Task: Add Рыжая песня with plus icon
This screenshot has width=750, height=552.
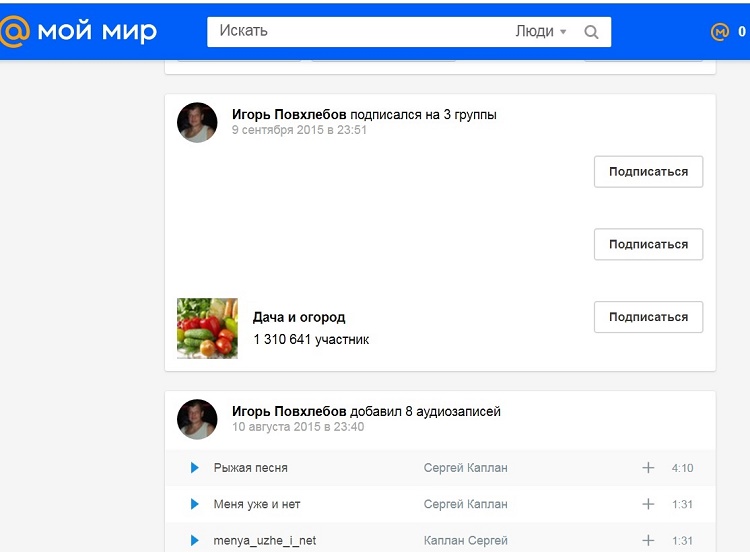Action: click(648, 468)
